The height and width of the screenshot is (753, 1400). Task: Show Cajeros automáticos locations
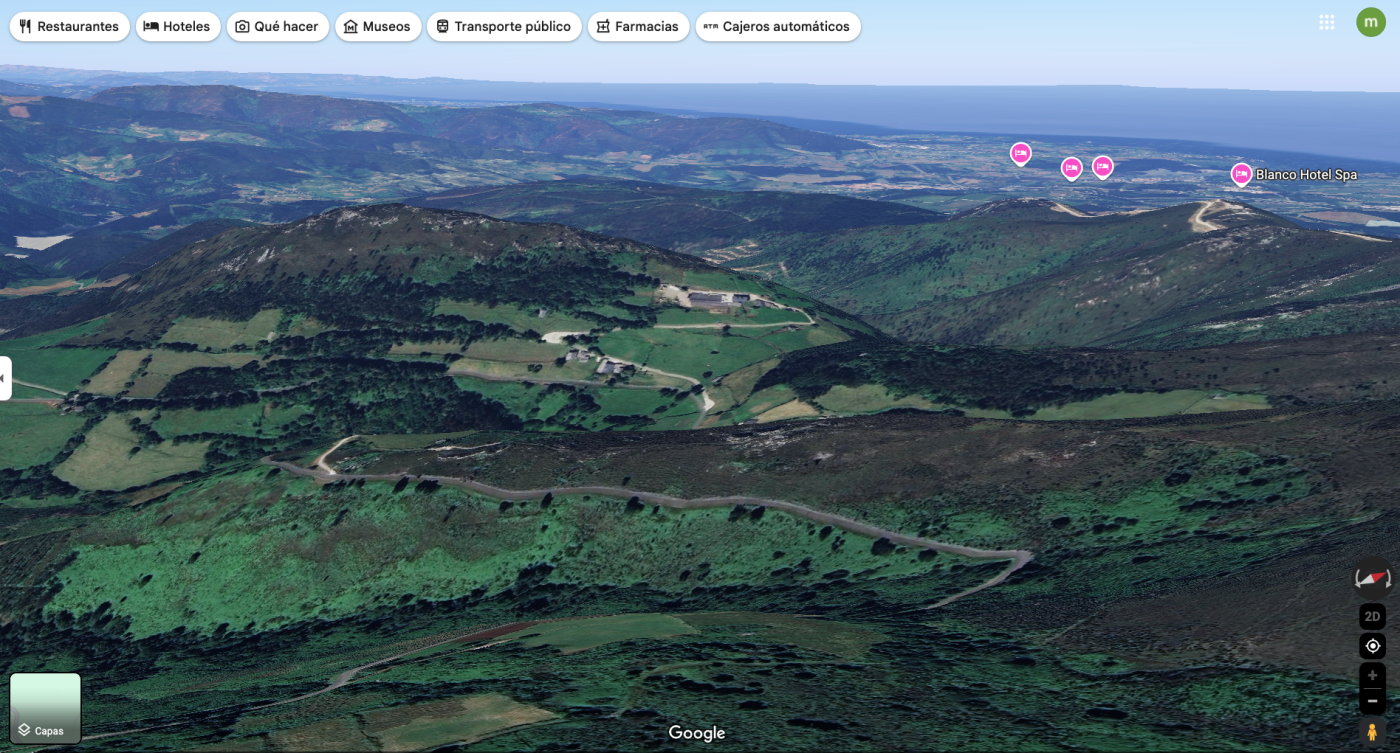coord(777,27)
